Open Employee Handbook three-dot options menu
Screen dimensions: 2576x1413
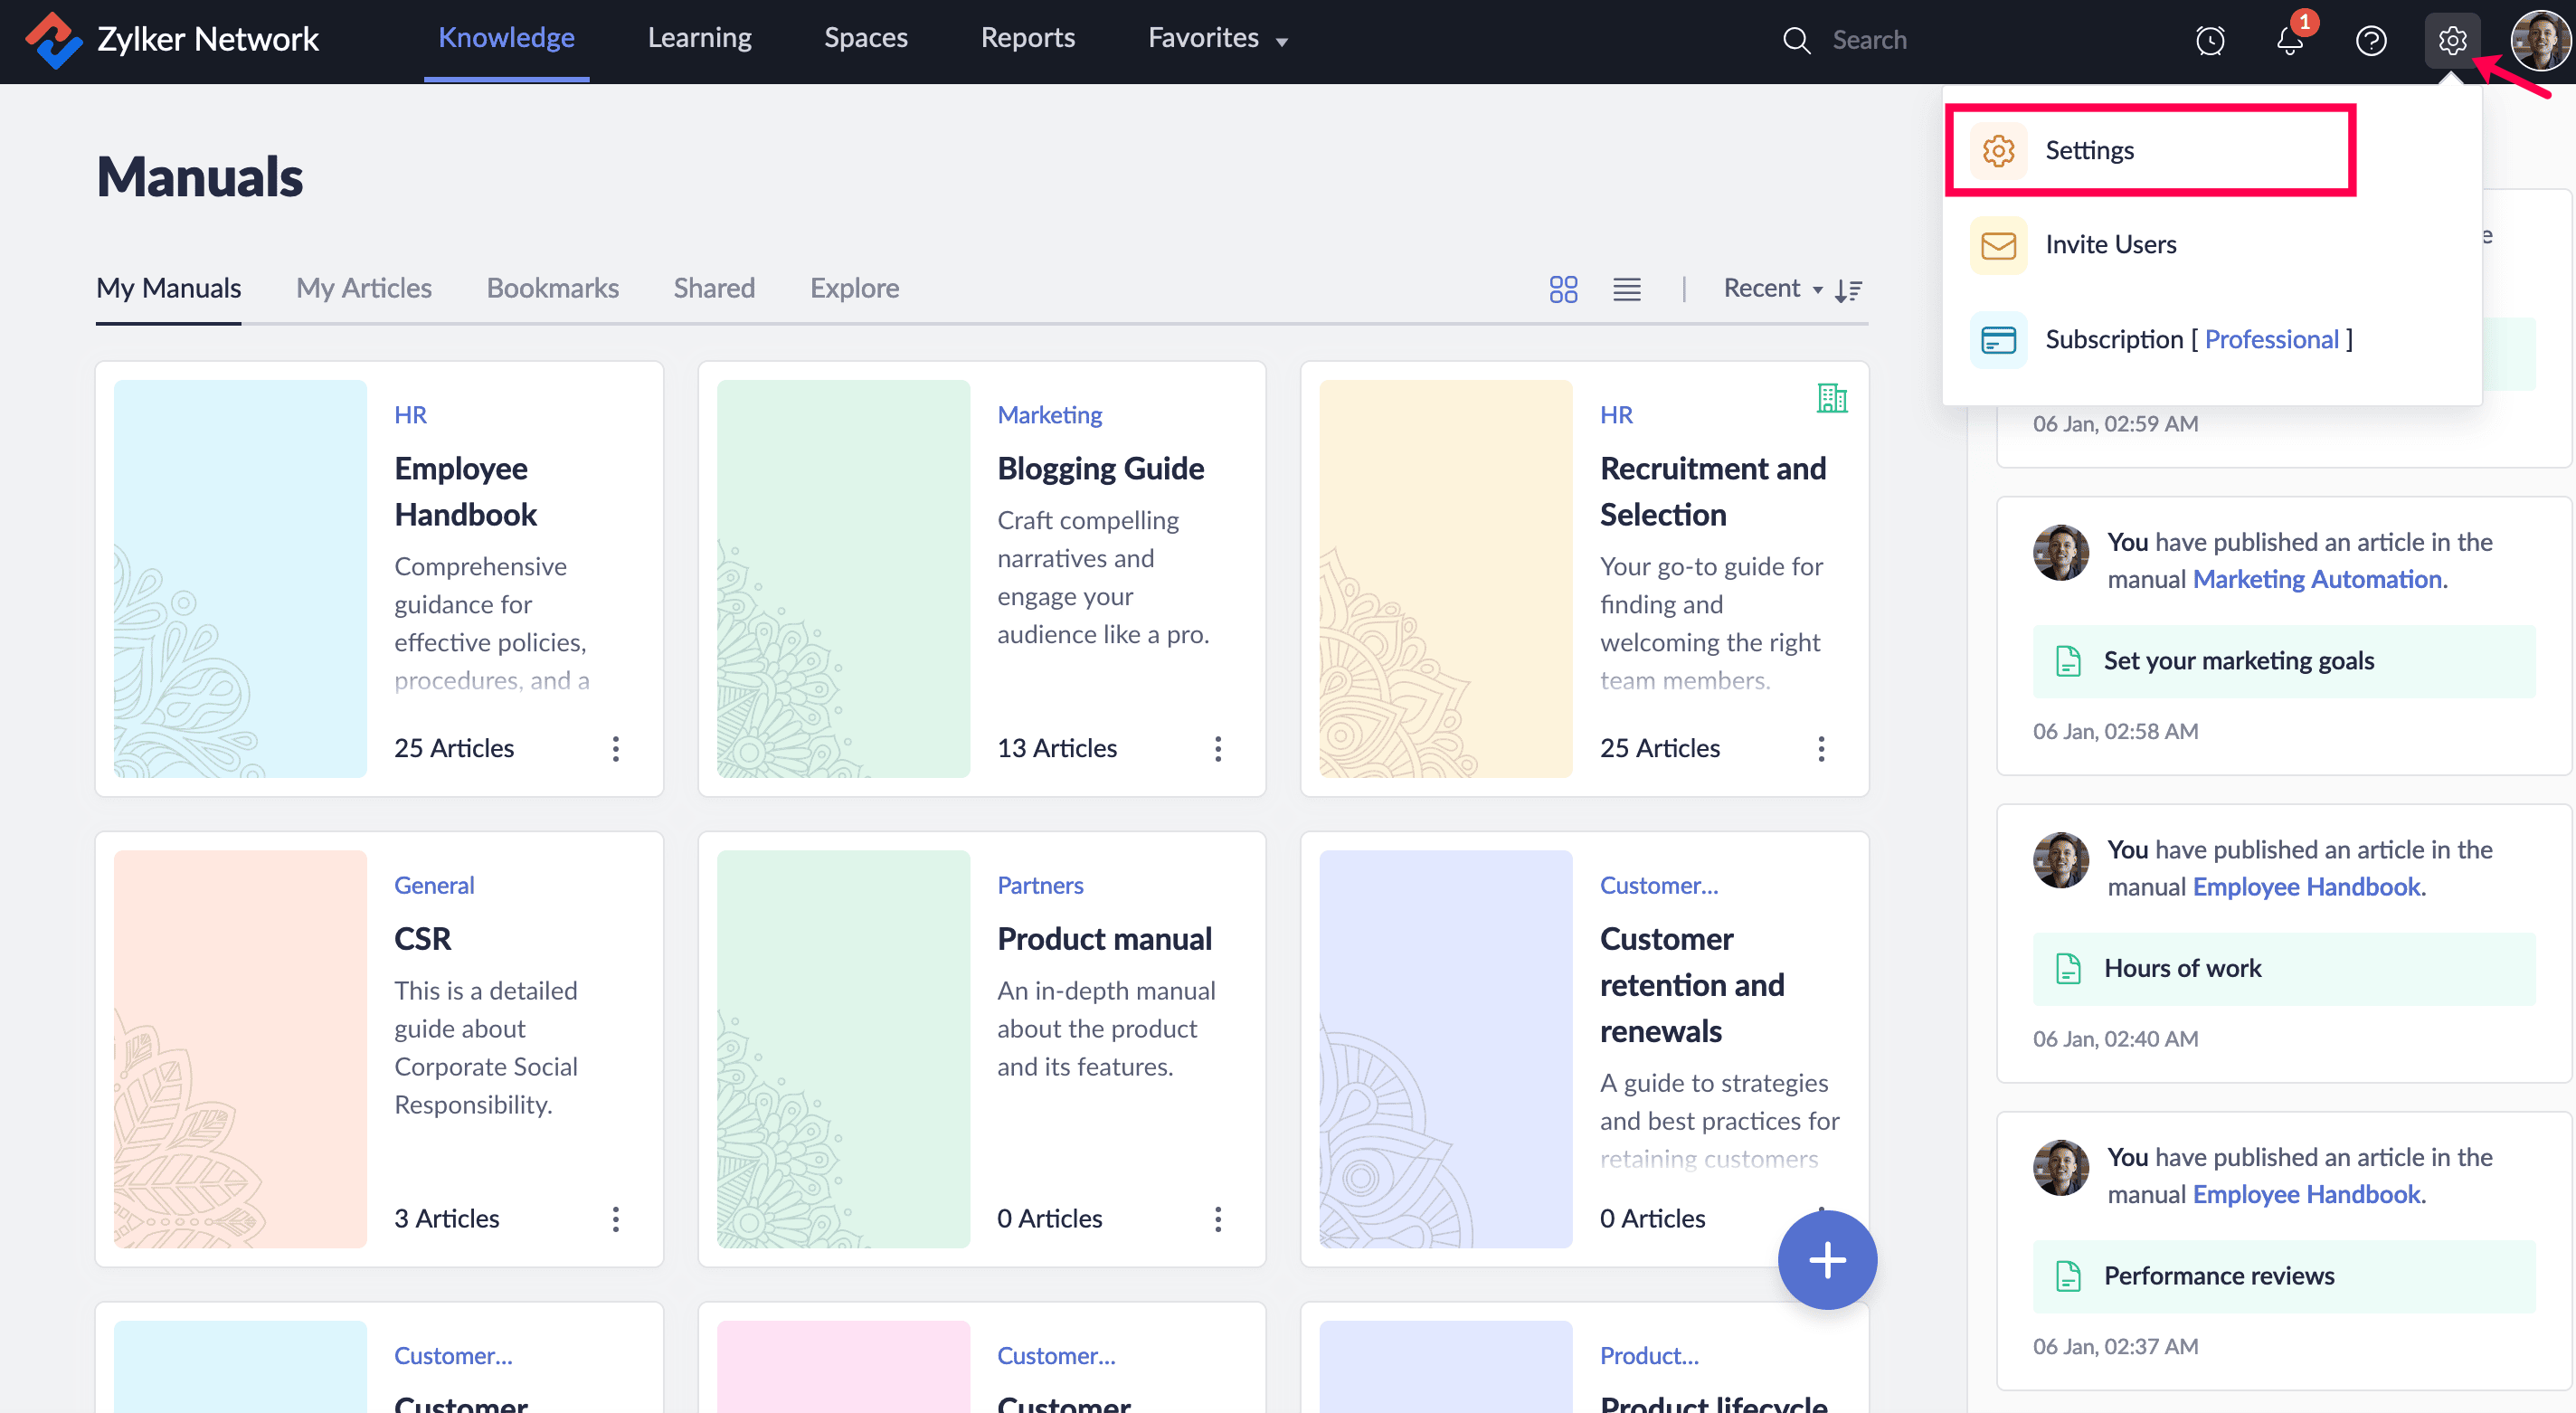[615, 748]
